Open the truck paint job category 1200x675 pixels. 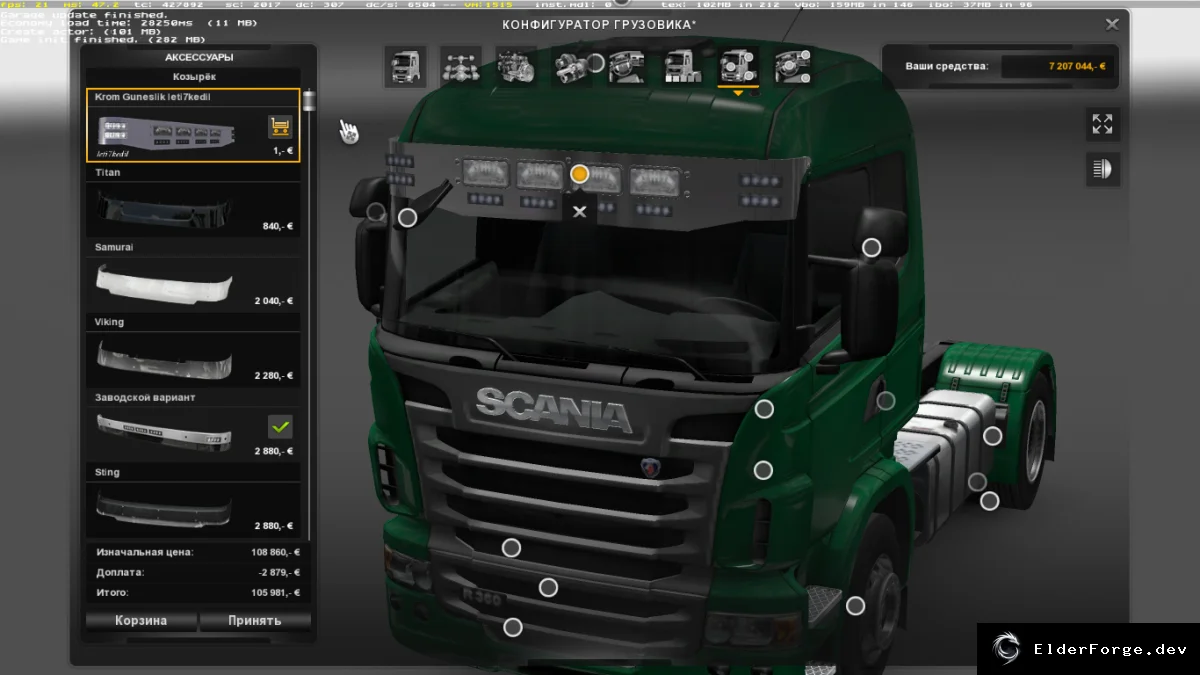click(x=682, y=67)
